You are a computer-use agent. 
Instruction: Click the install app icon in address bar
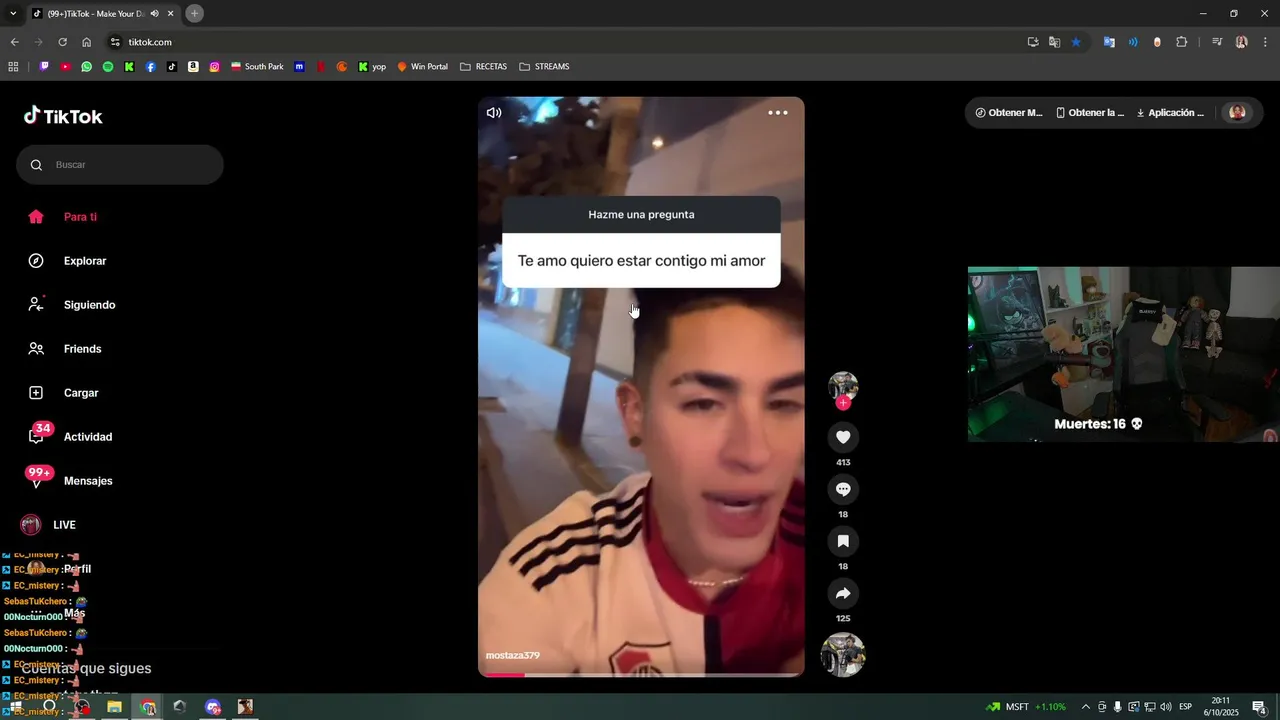(x=1033, y=42)
